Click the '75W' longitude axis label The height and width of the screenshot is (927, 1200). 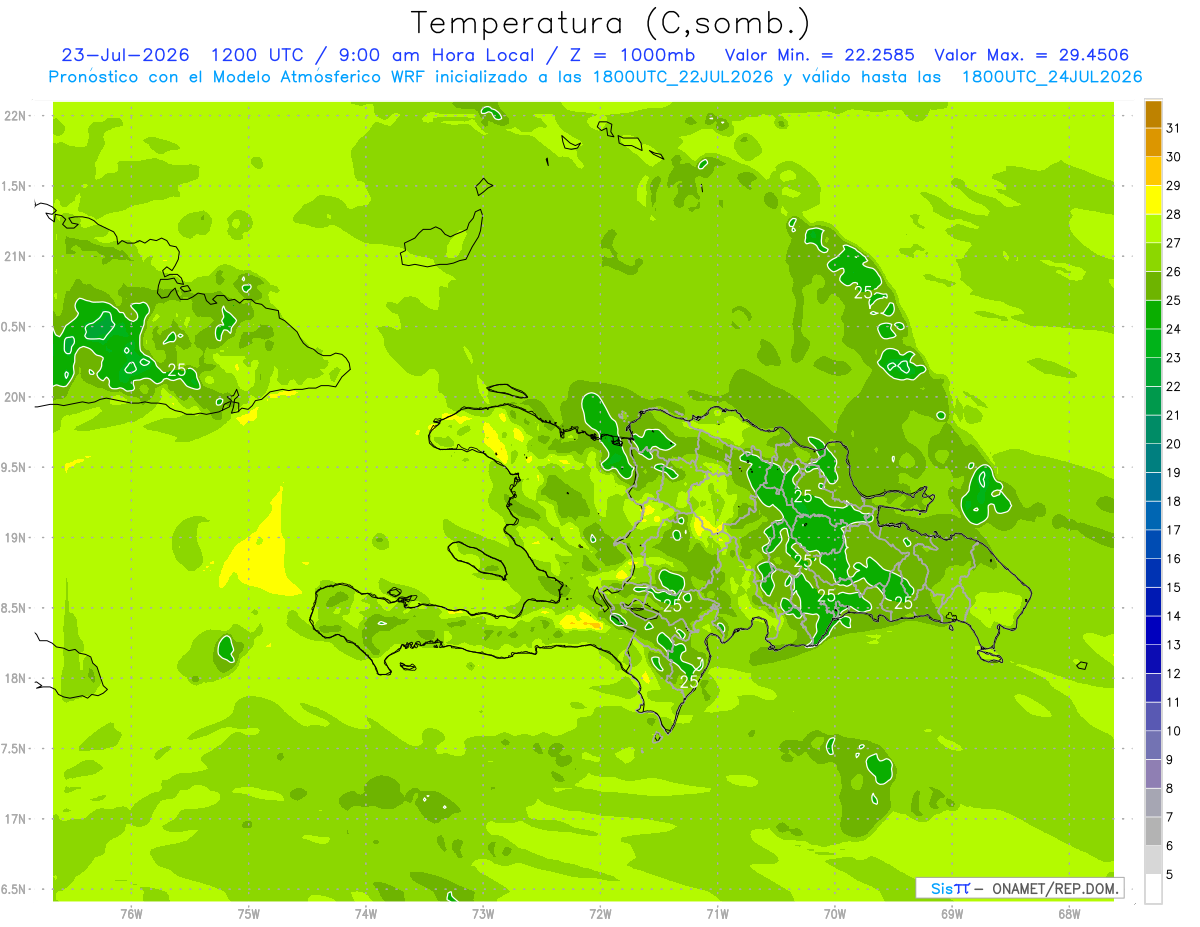coord(249,914)
